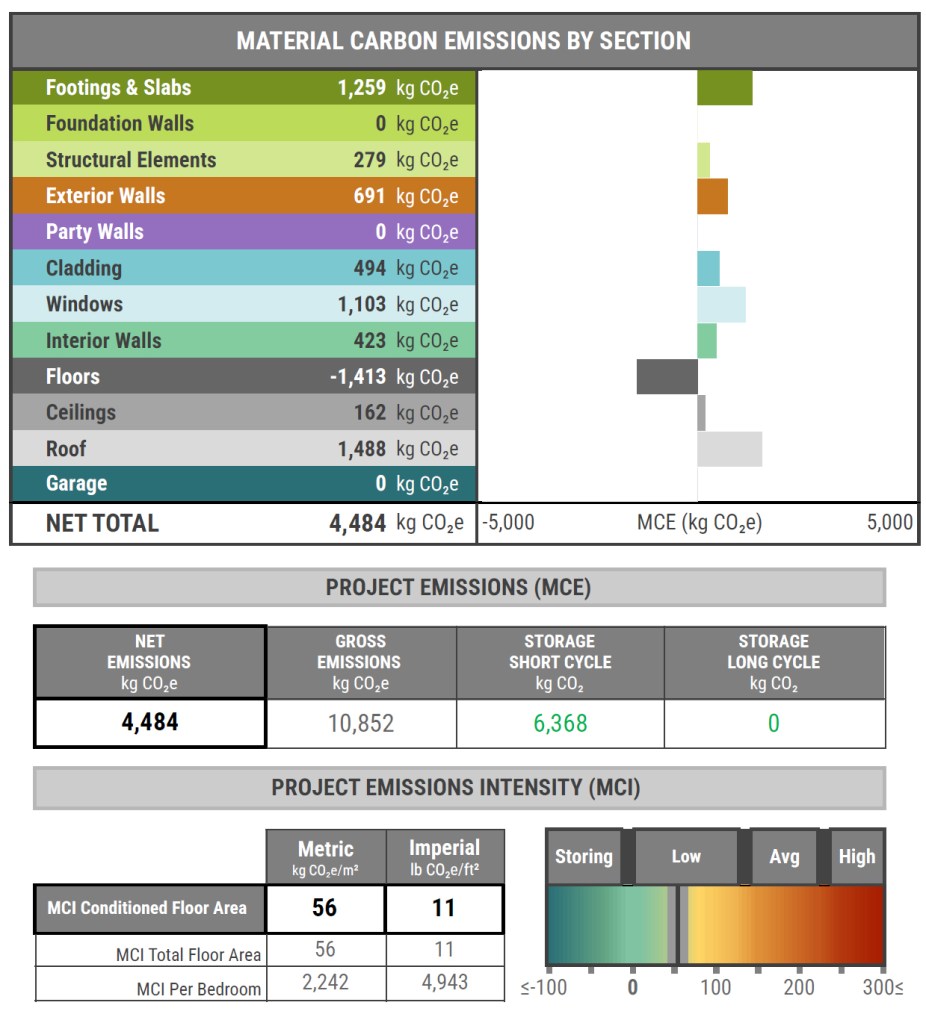Select the Storing label on intensity scale

click(x=583, y=857)
